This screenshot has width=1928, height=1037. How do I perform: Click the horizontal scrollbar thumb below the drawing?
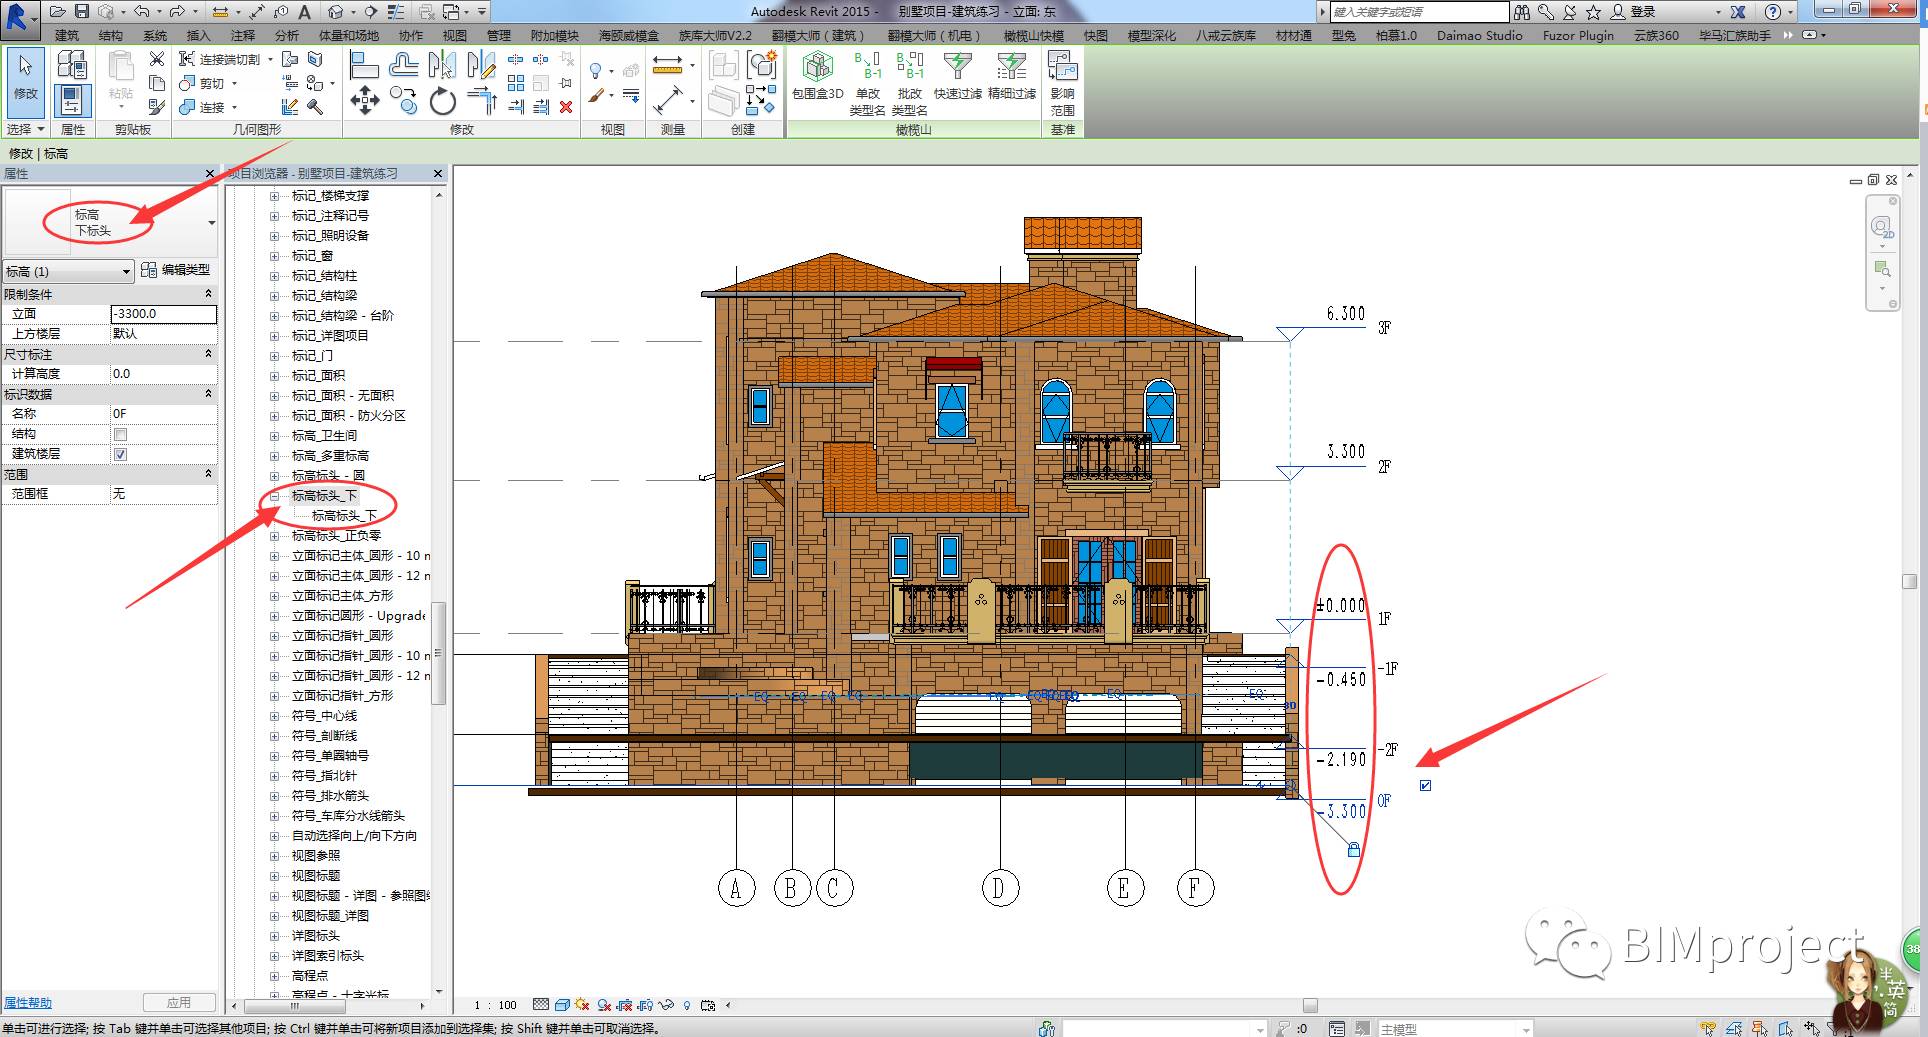tap(1310, 1005)
